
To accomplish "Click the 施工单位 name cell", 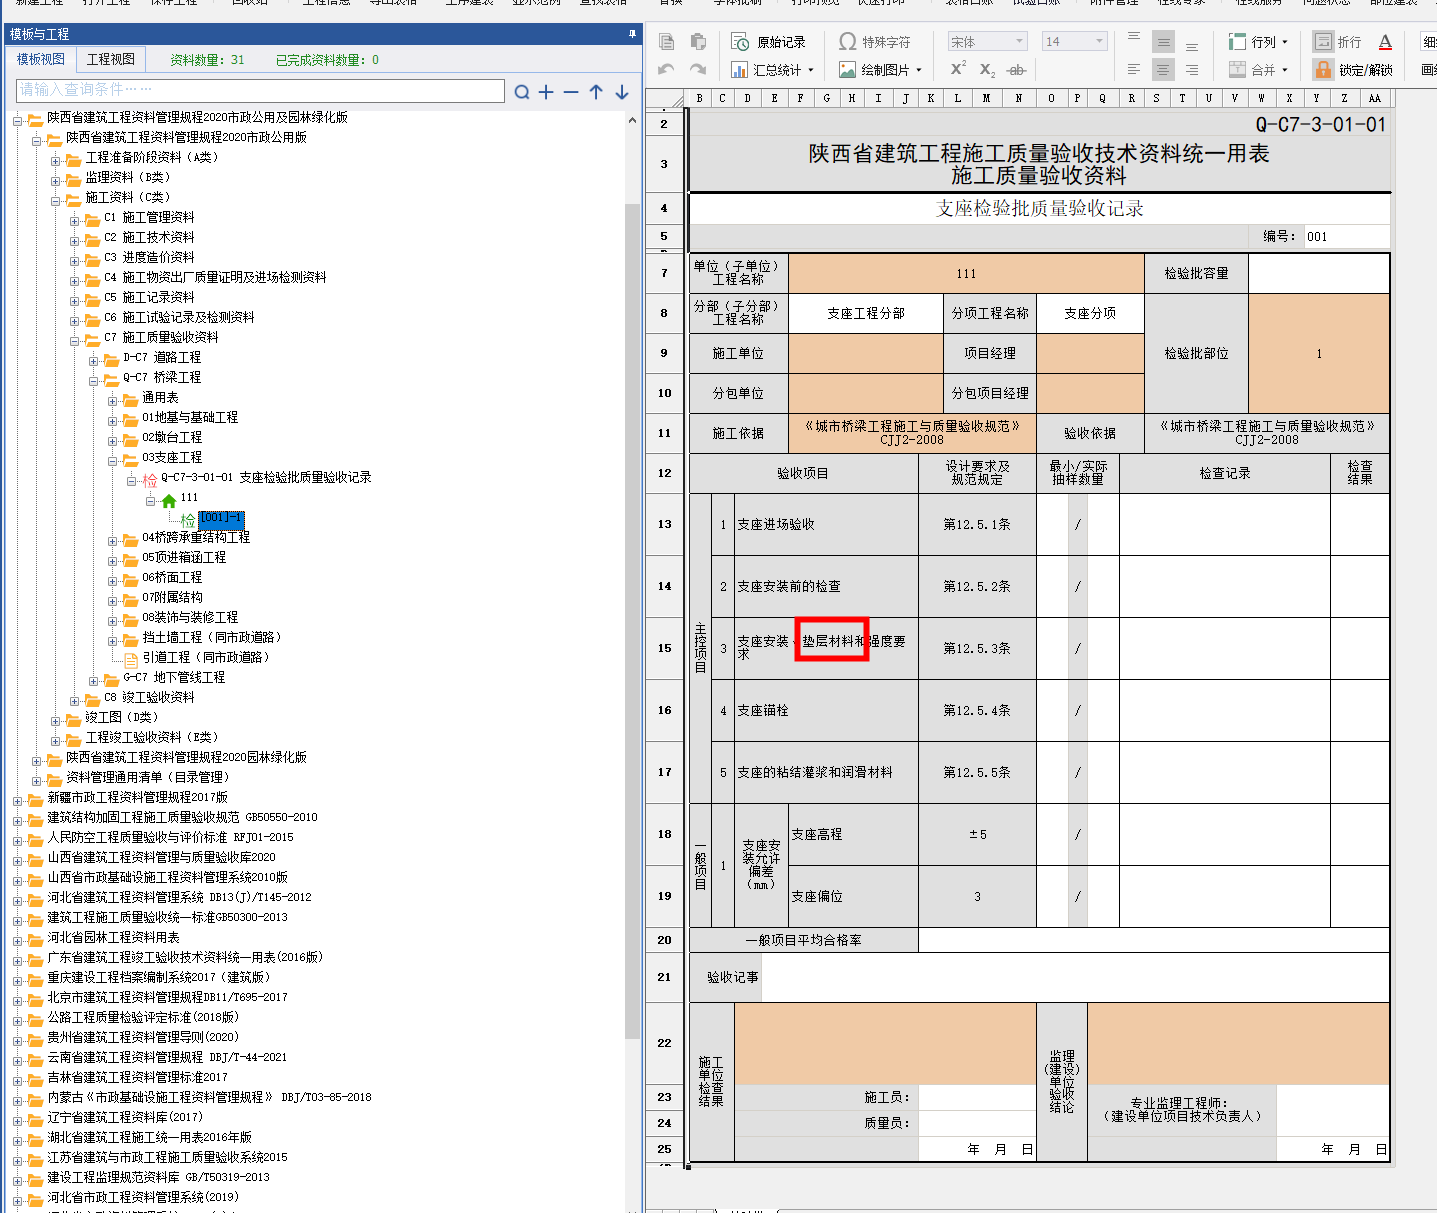I will tap(866, 353).
